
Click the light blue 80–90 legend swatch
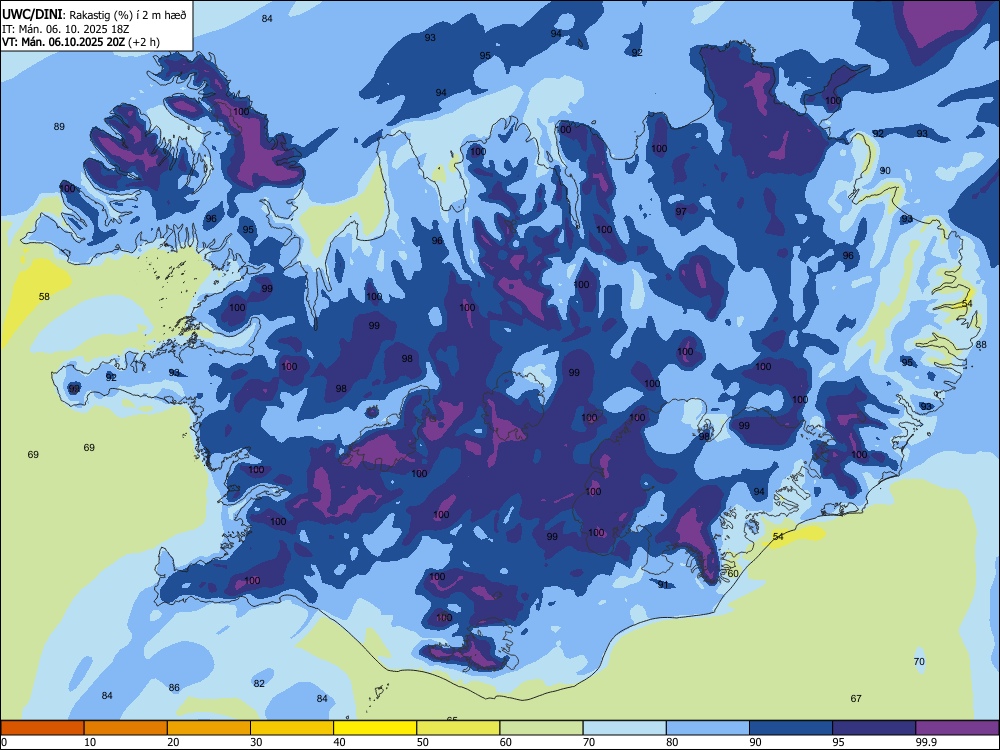pos(707,728)
